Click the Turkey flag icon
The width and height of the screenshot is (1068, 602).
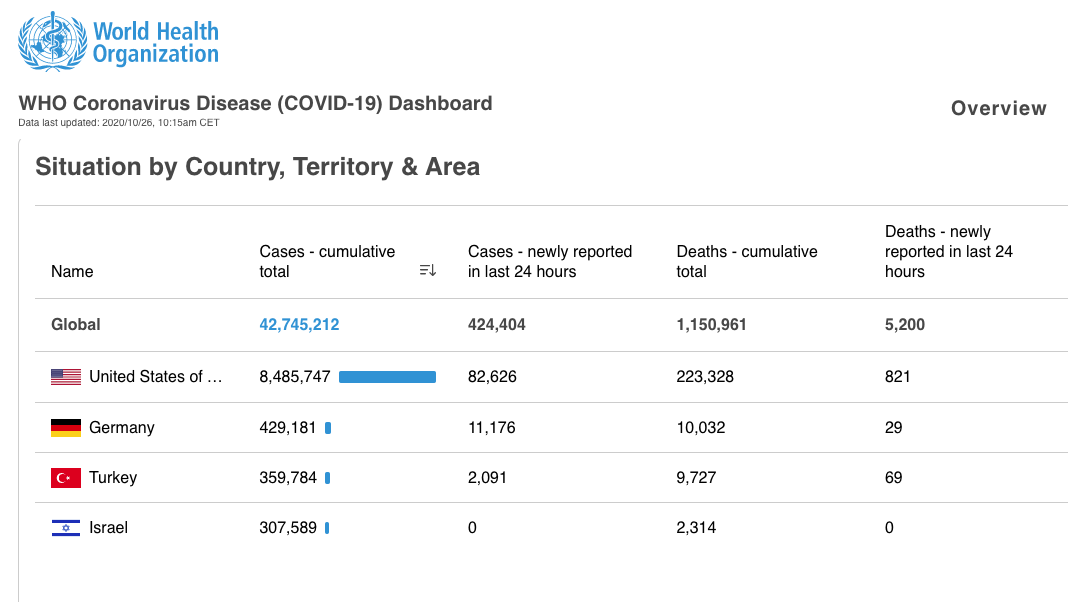[66, 478]
